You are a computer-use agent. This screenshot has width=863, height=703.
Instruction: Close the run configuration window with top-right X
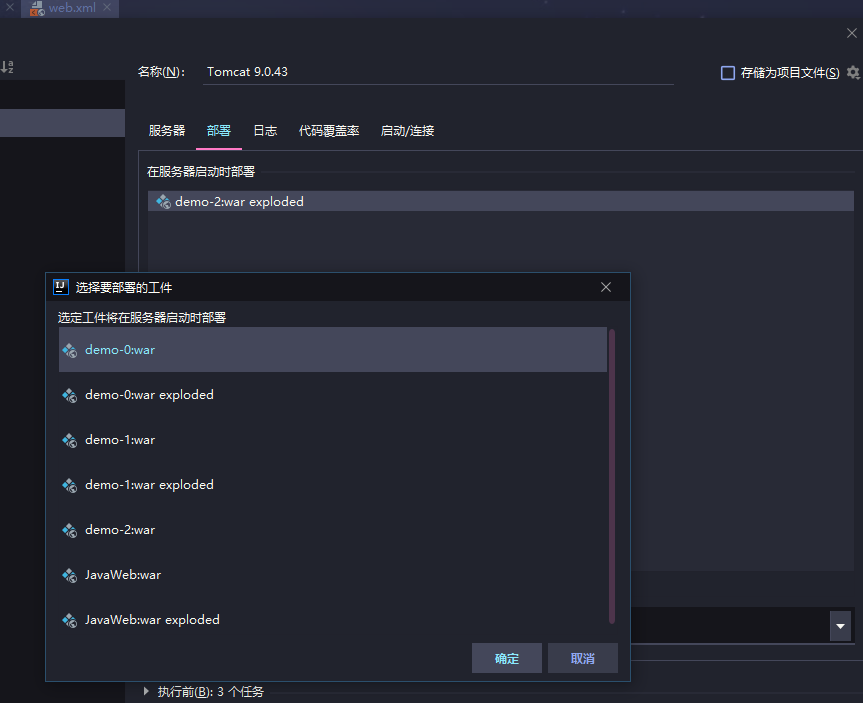click(x=851, y=34)
